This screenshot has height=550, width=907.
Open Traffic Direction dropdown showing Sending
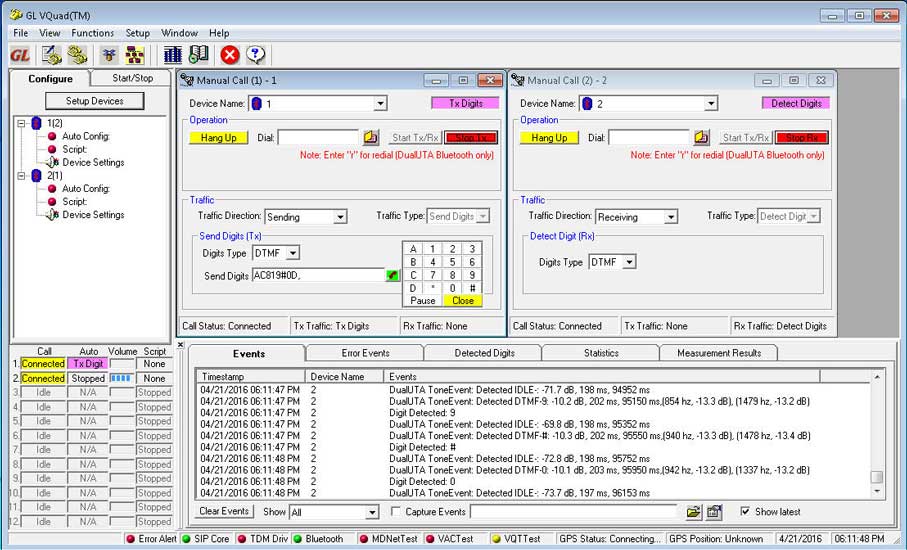tap(341, 217)
